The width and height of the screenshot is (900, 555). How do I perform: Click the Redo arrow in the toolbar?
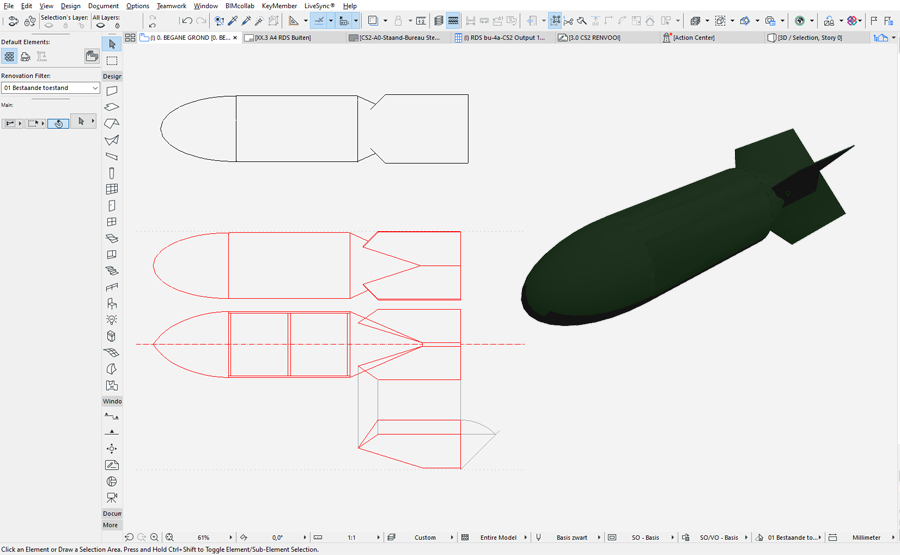(x=201, y=21)
